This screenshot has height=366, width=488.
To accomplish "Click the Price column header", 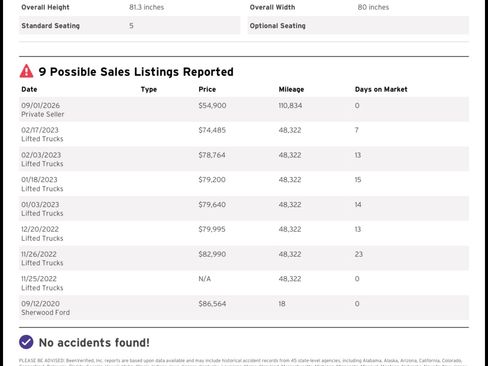I will point(207,89).
